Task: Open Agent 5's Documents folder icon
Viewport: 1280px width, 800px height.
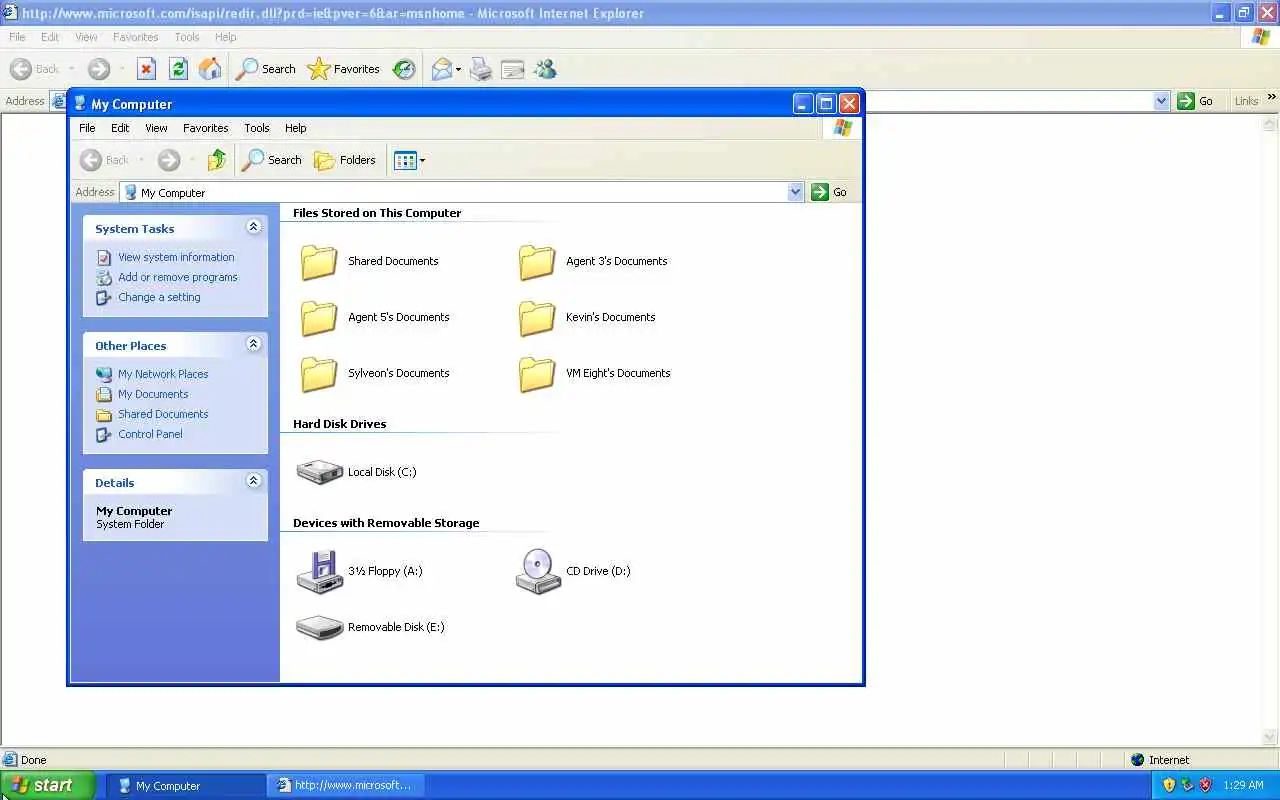Action: (320, 318)
